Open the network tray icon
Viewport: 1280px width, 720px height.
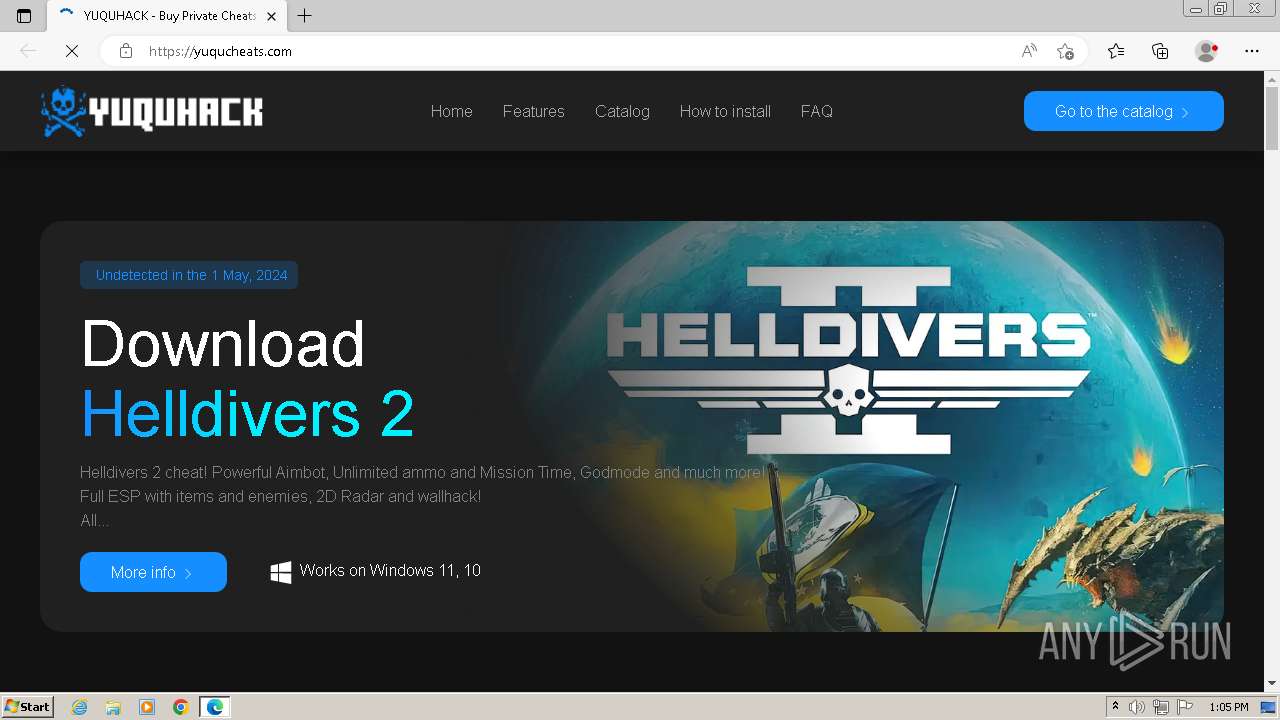click(x=1161, y=707)
